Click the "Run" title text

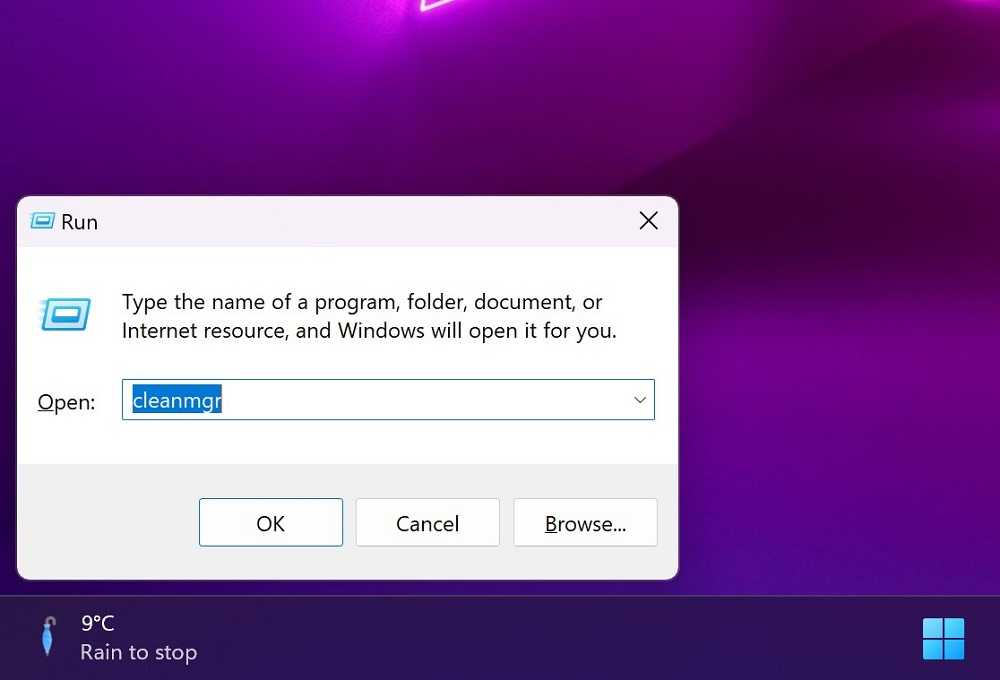click(x=80, y=222)
